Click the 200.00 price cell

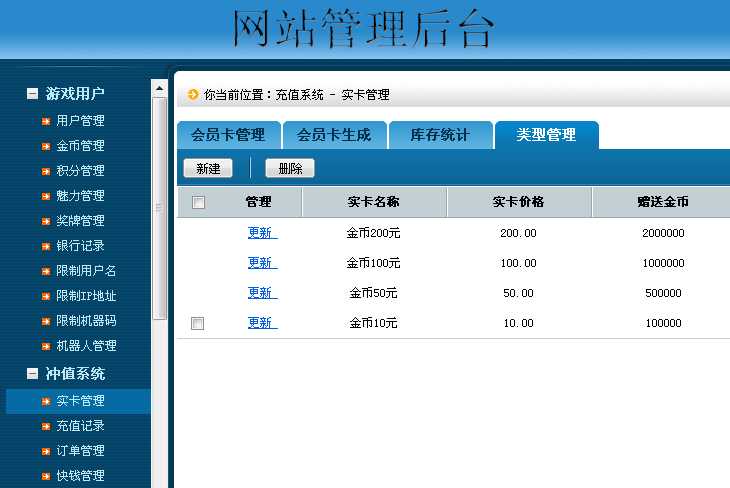(518, 233)
